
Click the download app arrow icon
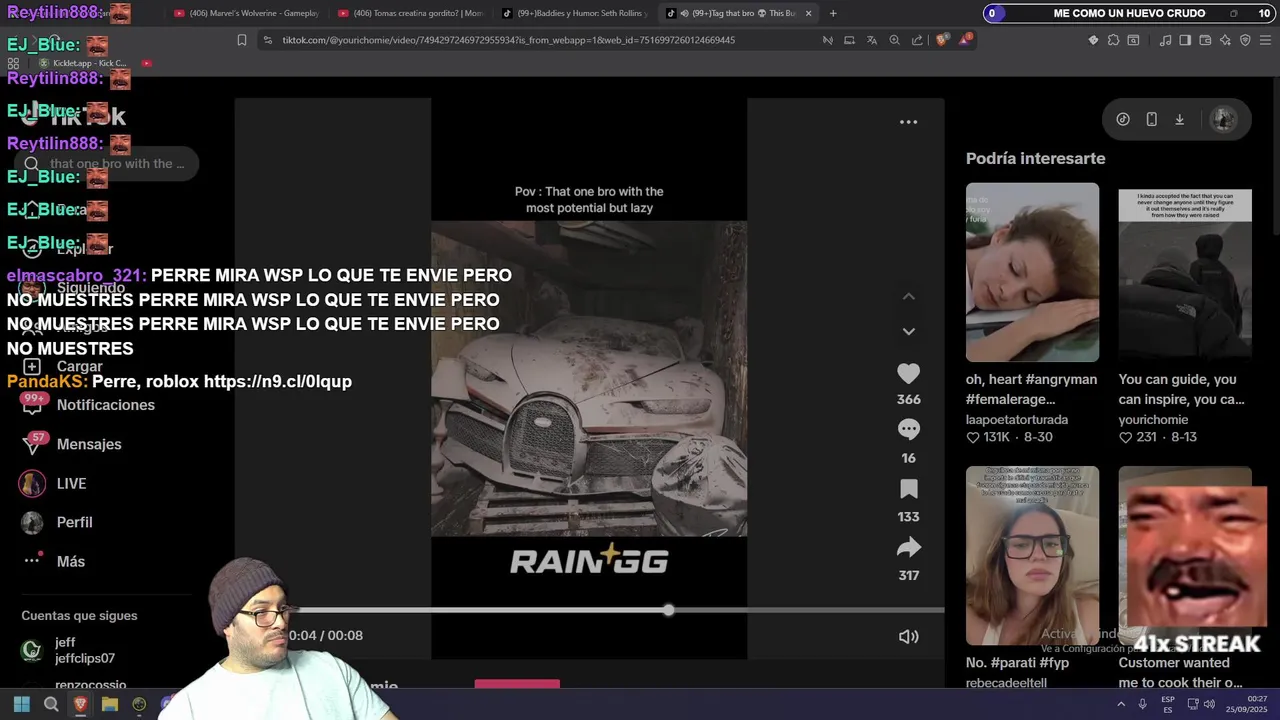(1179, 119)
